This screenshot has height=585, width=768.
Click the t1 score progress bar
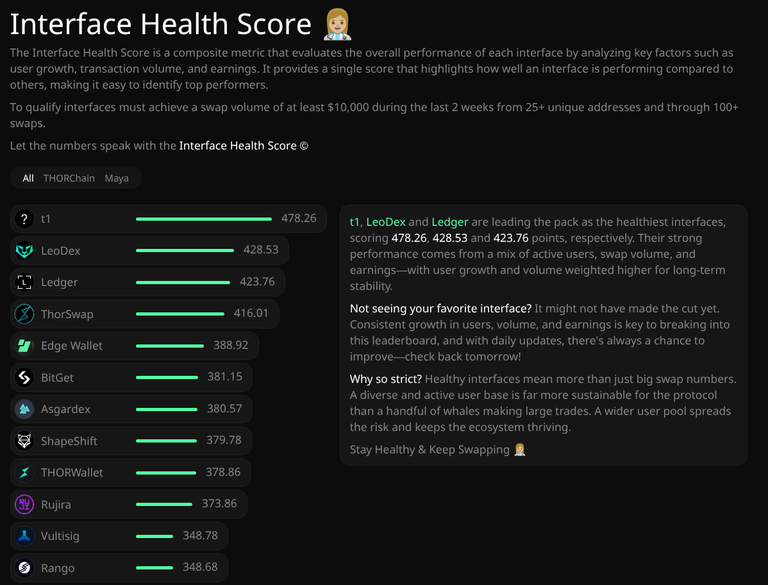(204, 219)
